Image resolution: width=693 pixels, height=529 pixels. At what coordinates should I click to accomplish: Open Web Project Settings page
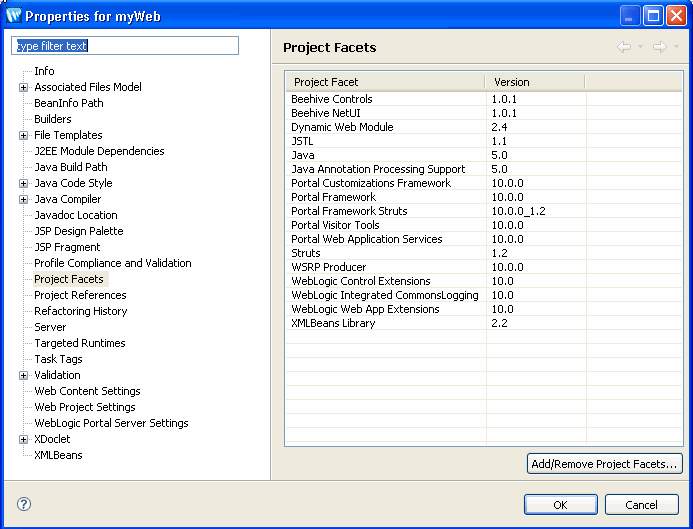point(85,407)
